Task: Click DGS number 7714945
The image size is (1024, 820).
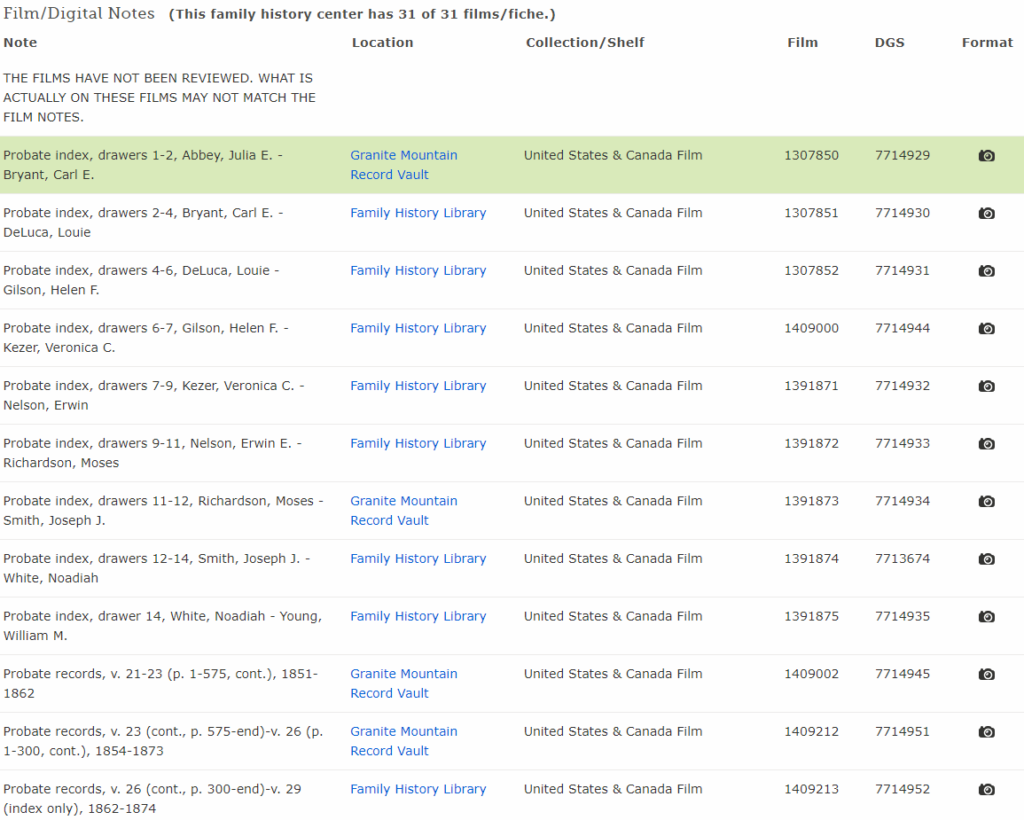Action: coord(903,674)
